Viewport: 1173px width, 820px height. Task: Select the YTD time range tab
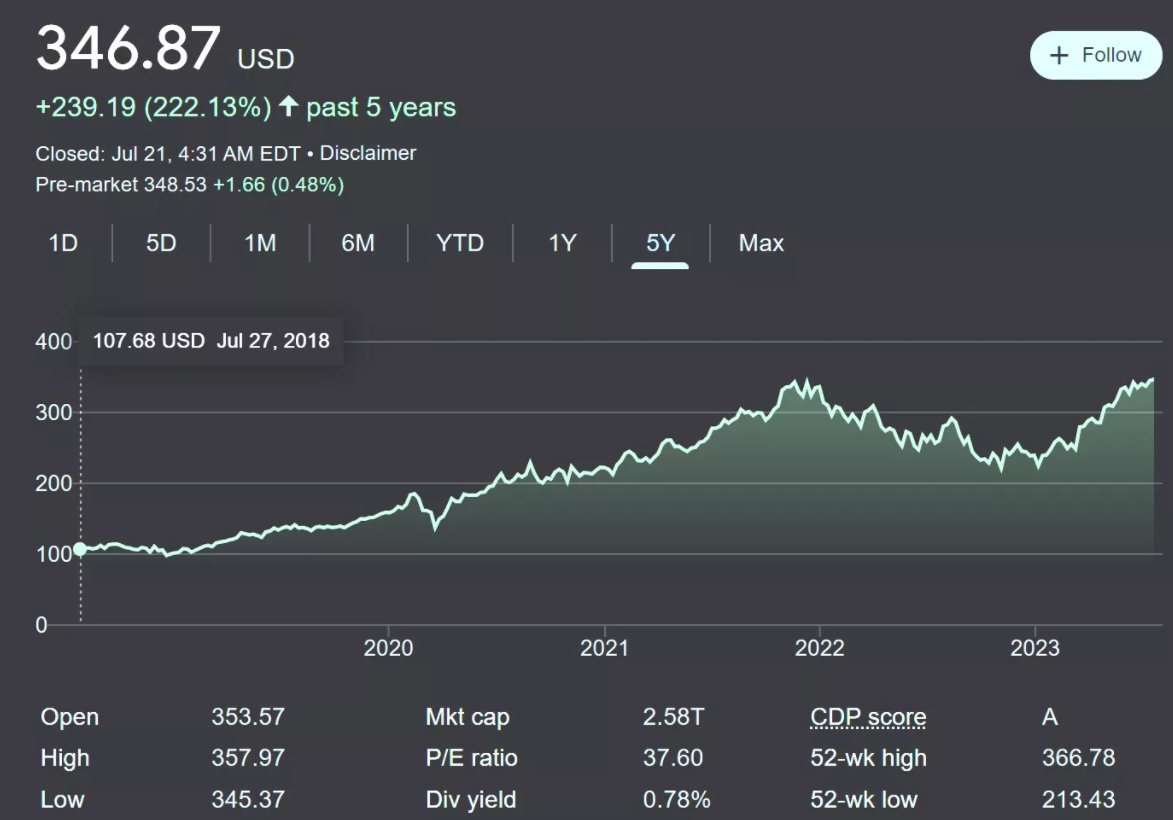460,243
